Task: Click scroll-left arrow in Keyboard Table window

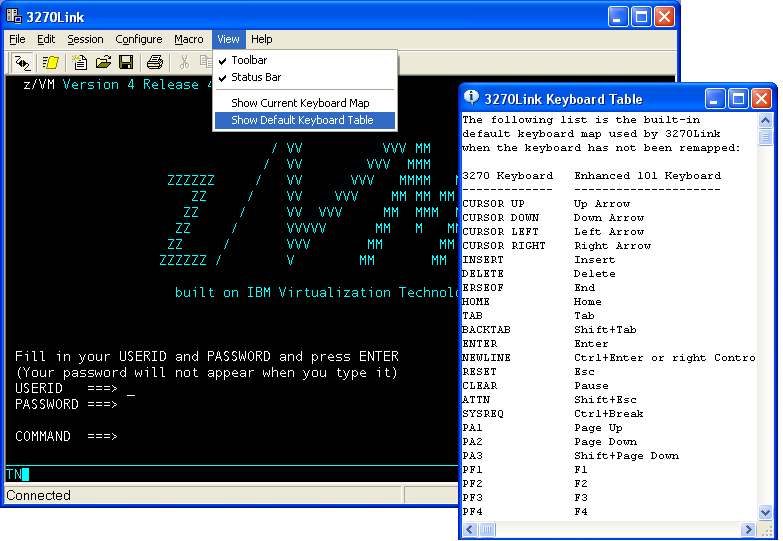Action: tap(470, 529)
